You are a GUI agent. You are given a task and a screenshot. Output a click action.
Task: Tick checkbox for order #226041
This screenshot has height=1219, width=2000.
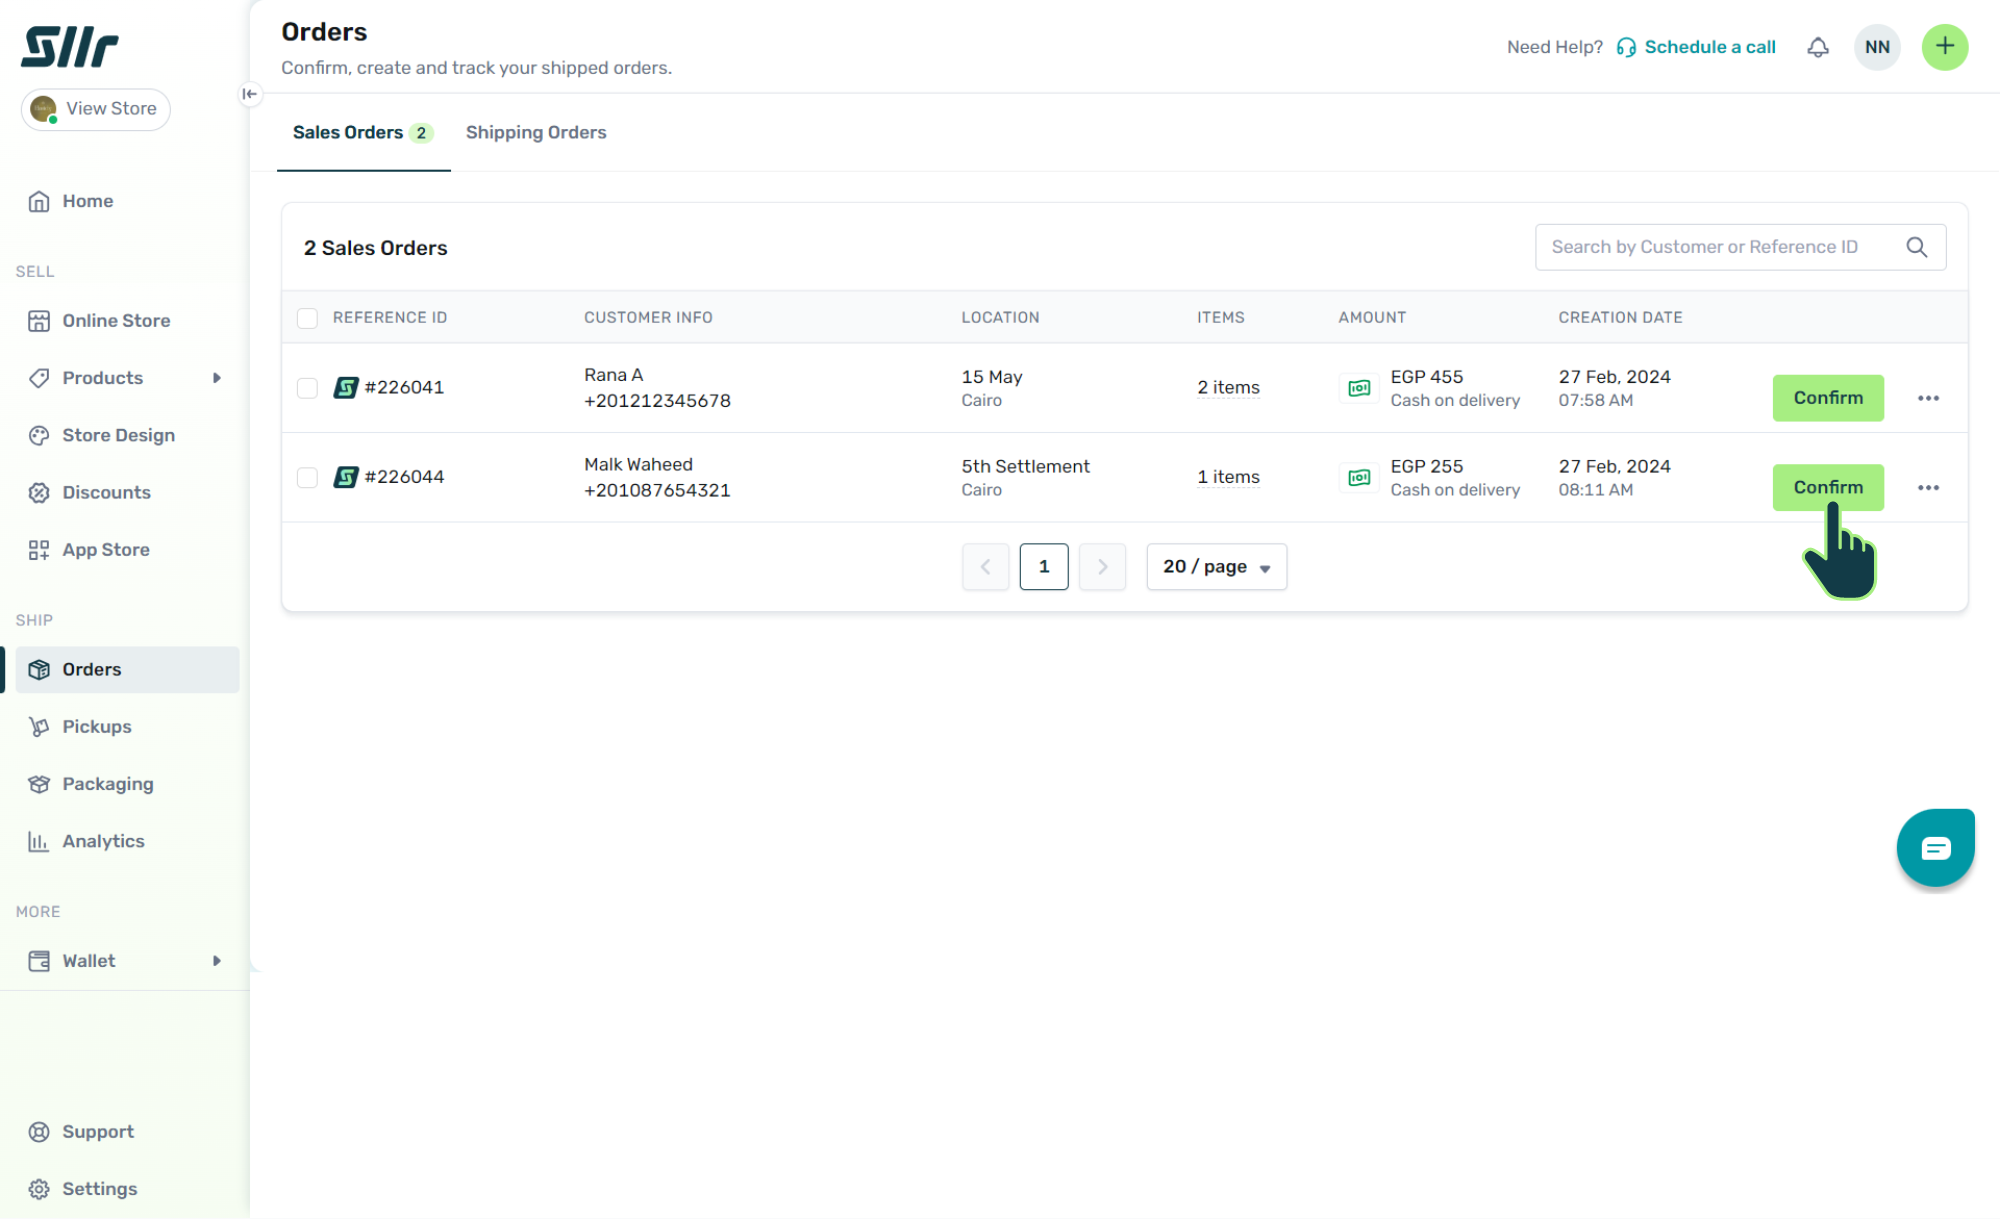click(x=307, y=388)
